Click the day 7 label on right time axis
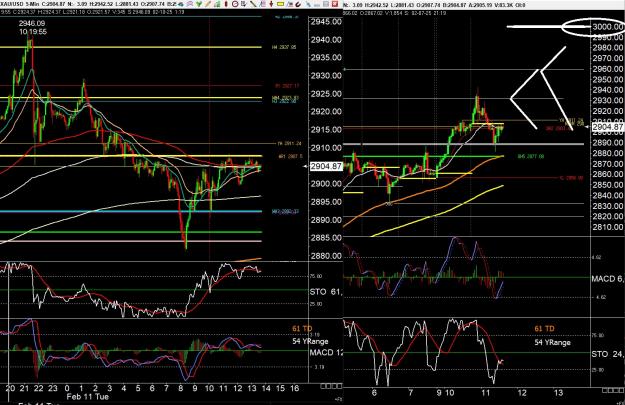This screenshot has width=625, height=405. 411,393
